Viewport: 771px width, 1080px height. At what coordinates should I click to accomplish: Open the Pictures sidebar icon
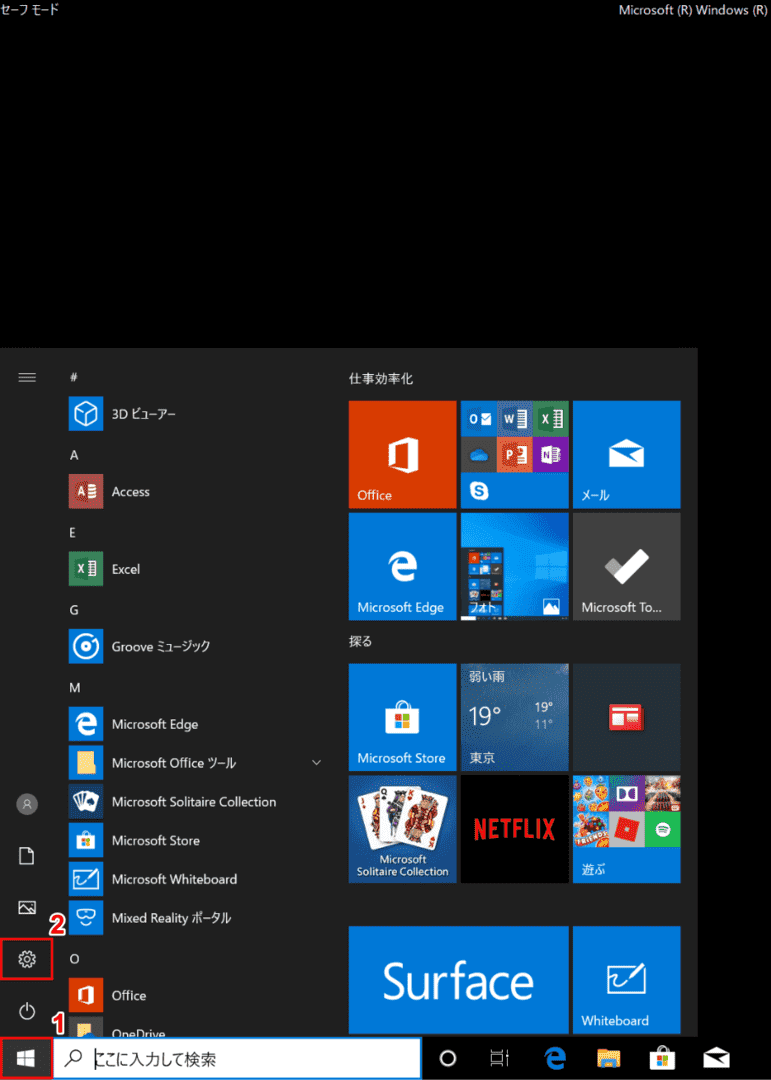pyautogui.click(x=27, y=907)
